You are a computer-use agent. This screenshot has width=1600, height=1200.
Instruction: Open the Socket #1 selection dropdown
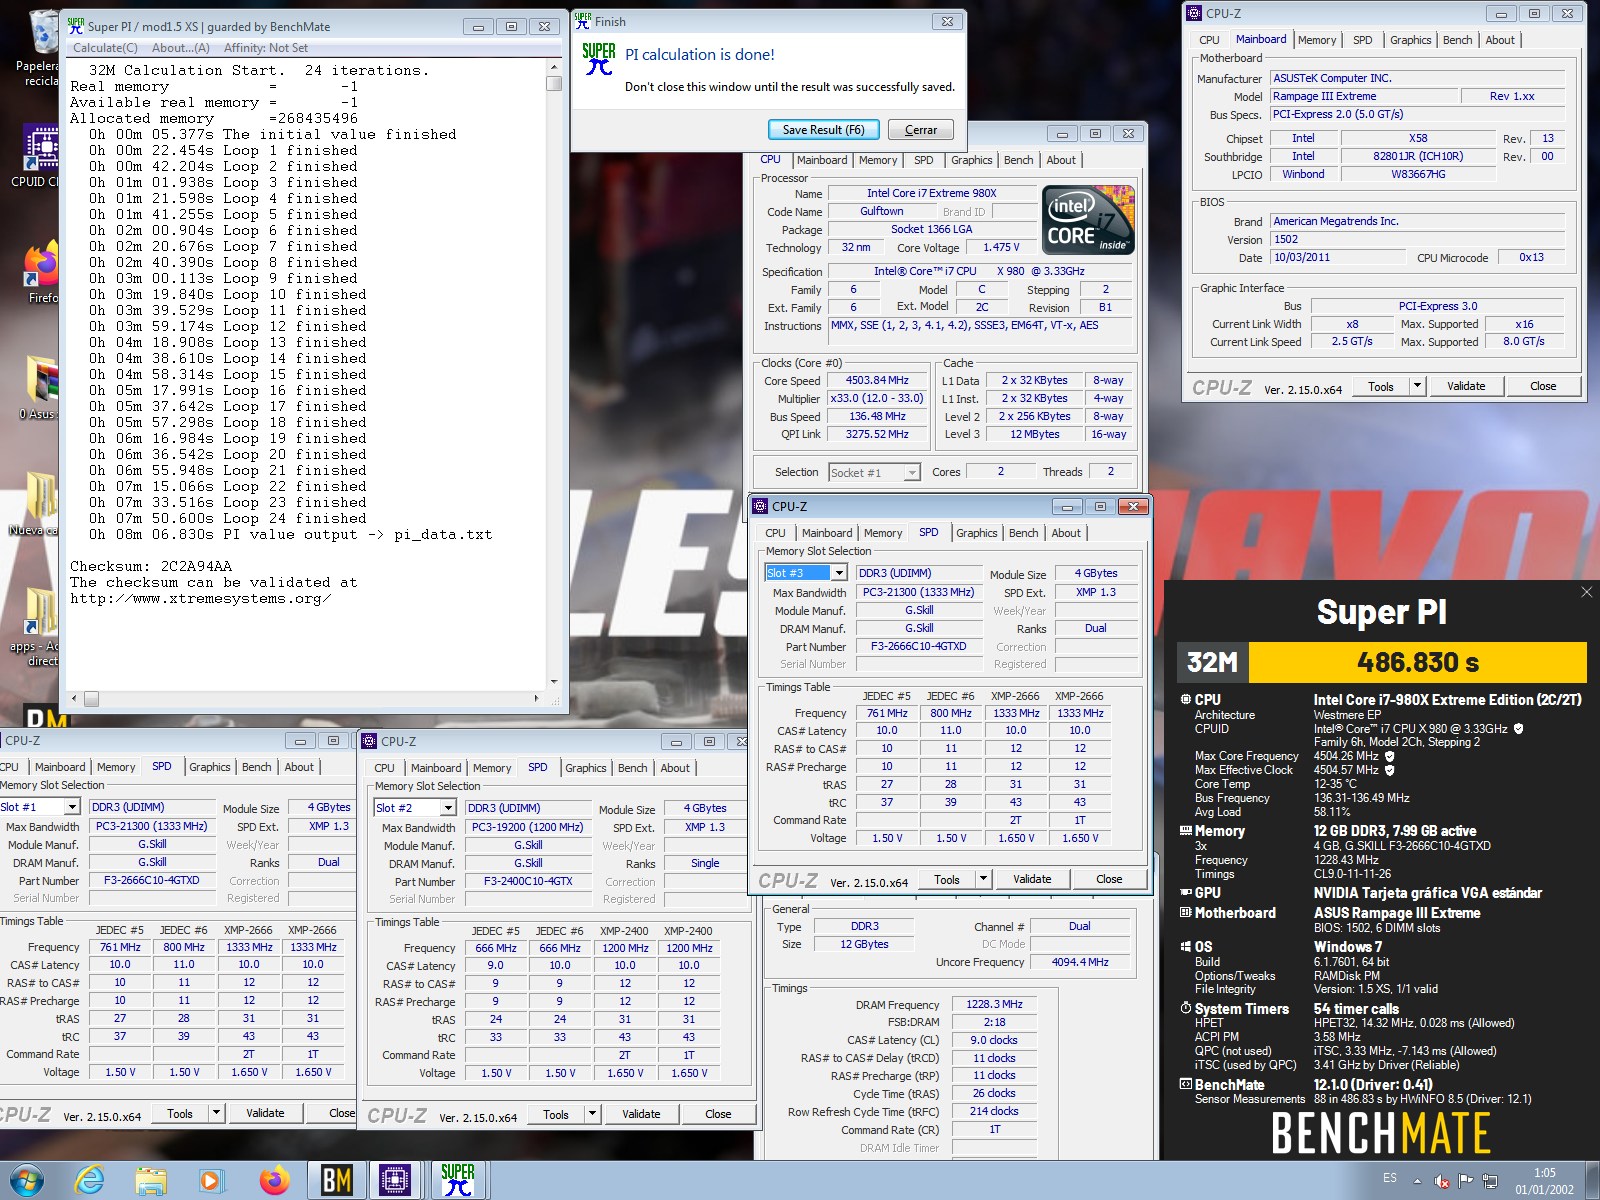click(875, 473)
